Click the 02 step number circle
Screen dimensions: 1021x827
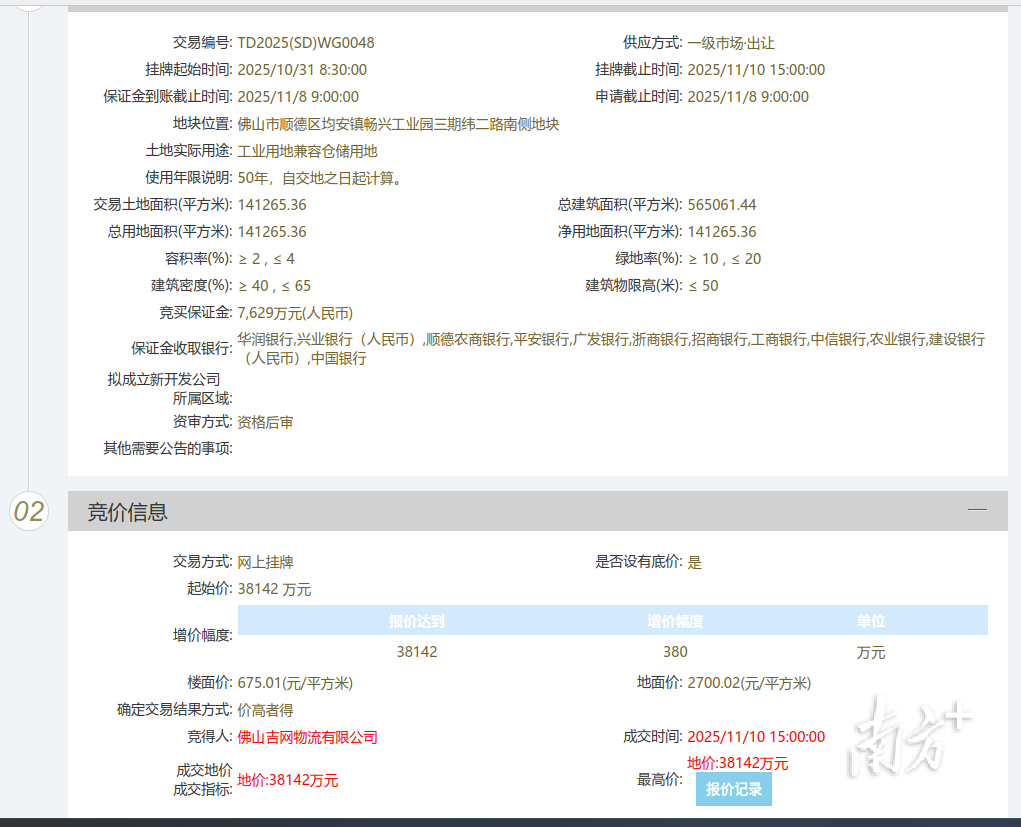click(29, 512)
